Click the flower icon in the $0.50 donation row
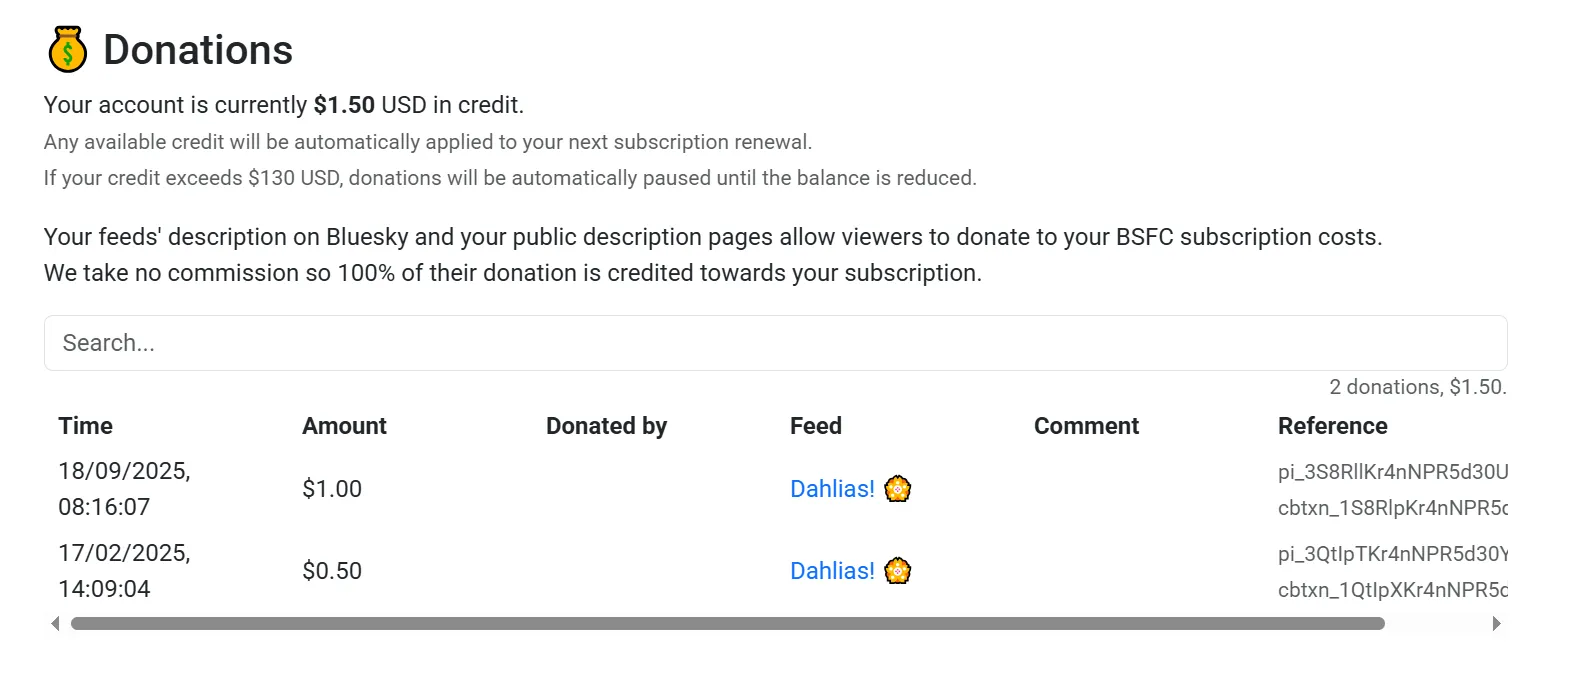Screen dimensions: 1580x695 click(898, 571)
